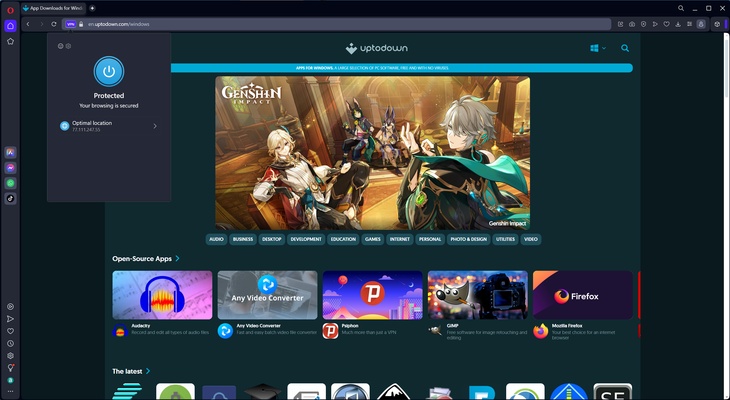This screenshot has width=730, height=400.
Task: Open TikTok in the sidebar
Action: [10, 198]
